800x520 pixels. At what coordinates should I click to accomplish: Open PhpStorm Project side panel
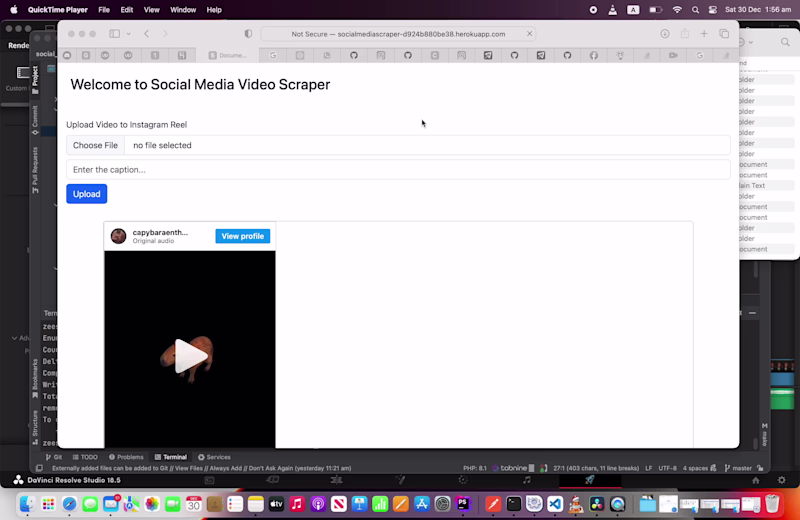click(x=35, y=80)
